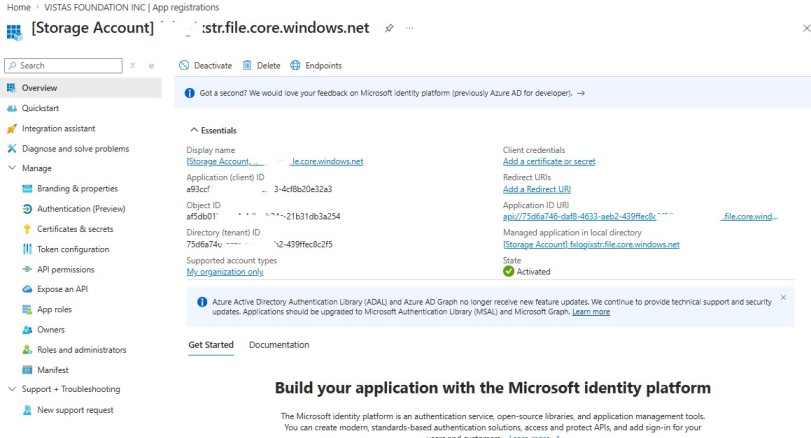811x438 pixels.
Task: Select Certificates & secrets menu item
Action: 75,229
